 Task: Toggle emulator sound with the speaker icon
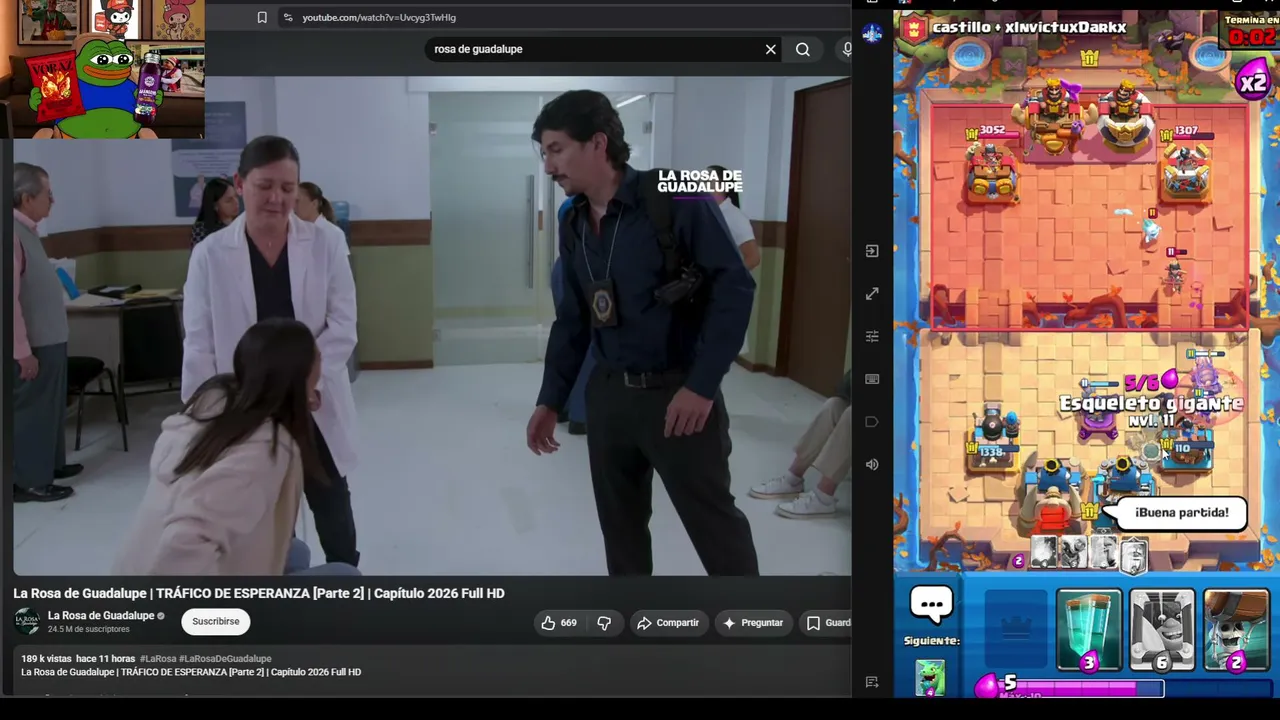coord(872,464)
